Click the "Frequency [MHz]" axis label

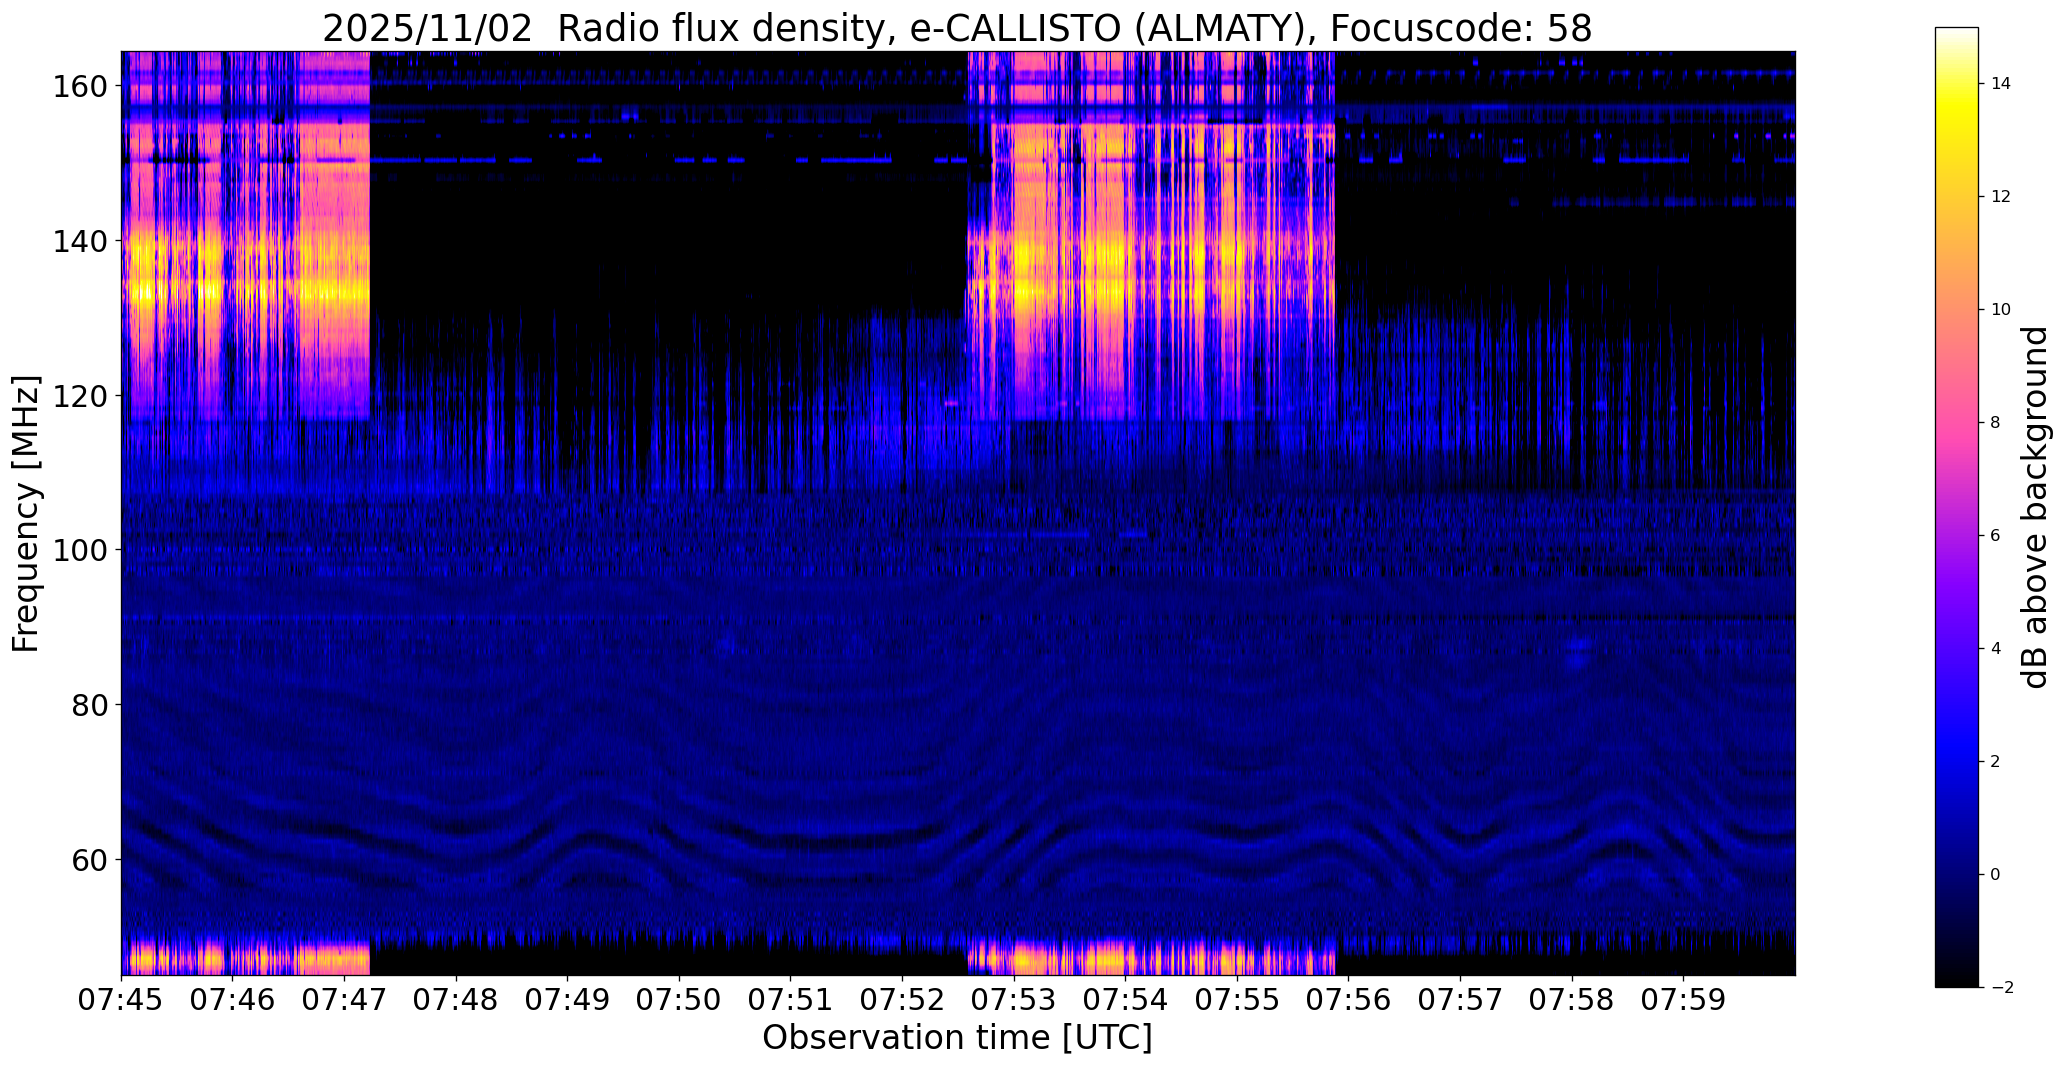click(26, 513)
